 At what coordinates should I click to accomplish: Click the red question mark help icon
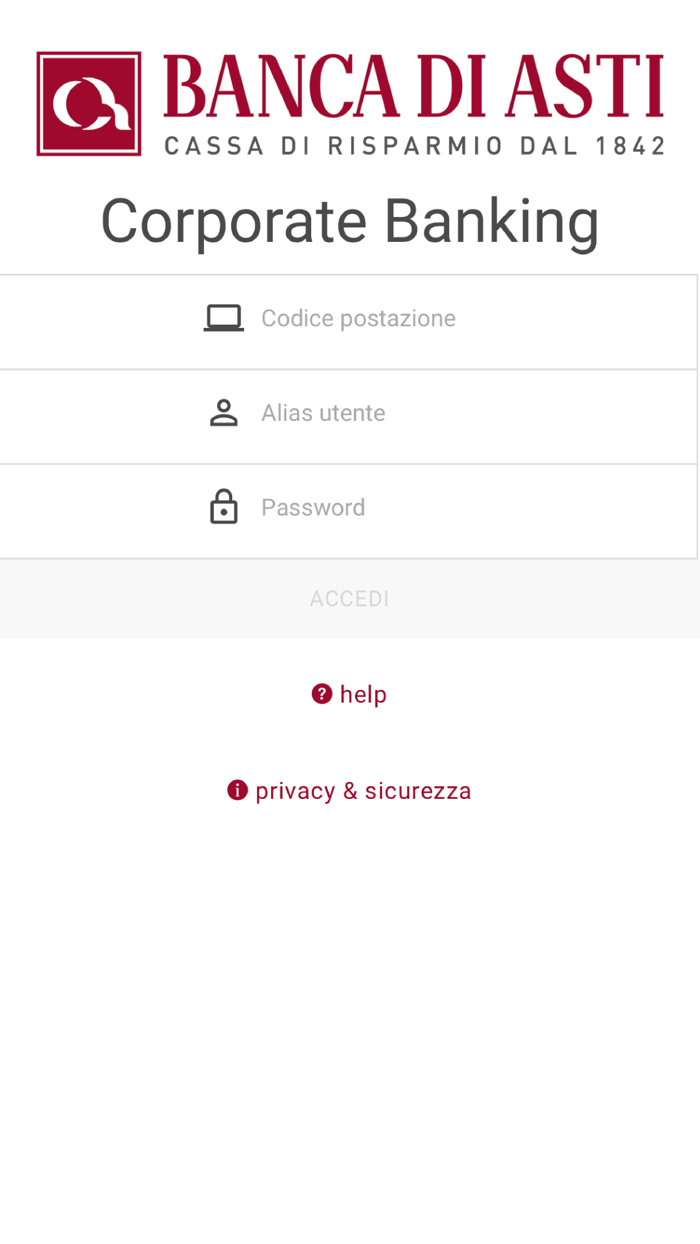(320, 693)
